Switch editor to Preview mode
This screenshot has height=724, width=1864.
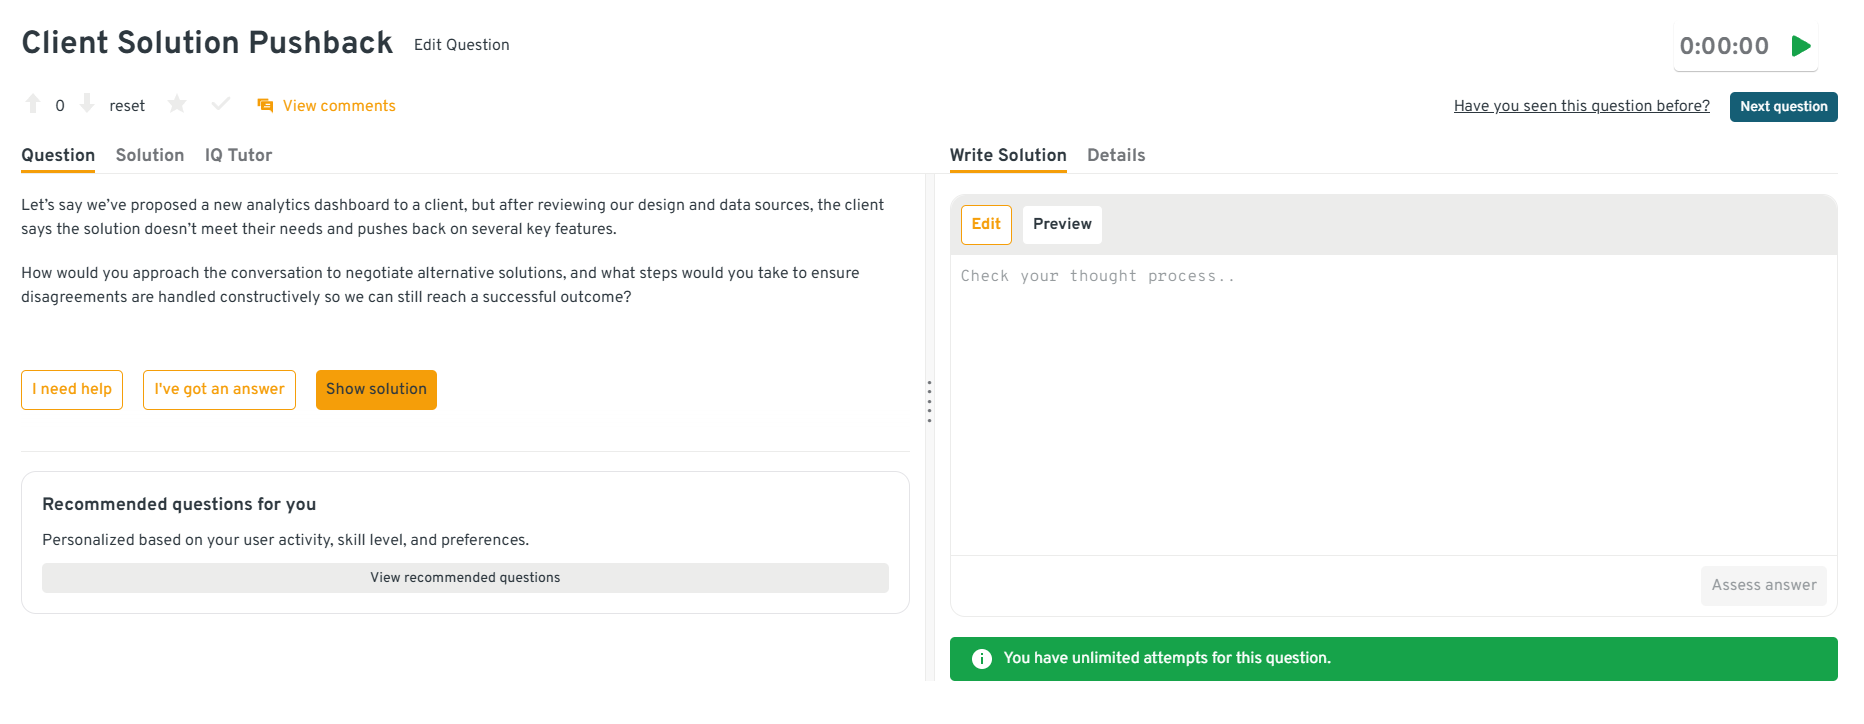pyautogui.click(x=1062, y=225)
